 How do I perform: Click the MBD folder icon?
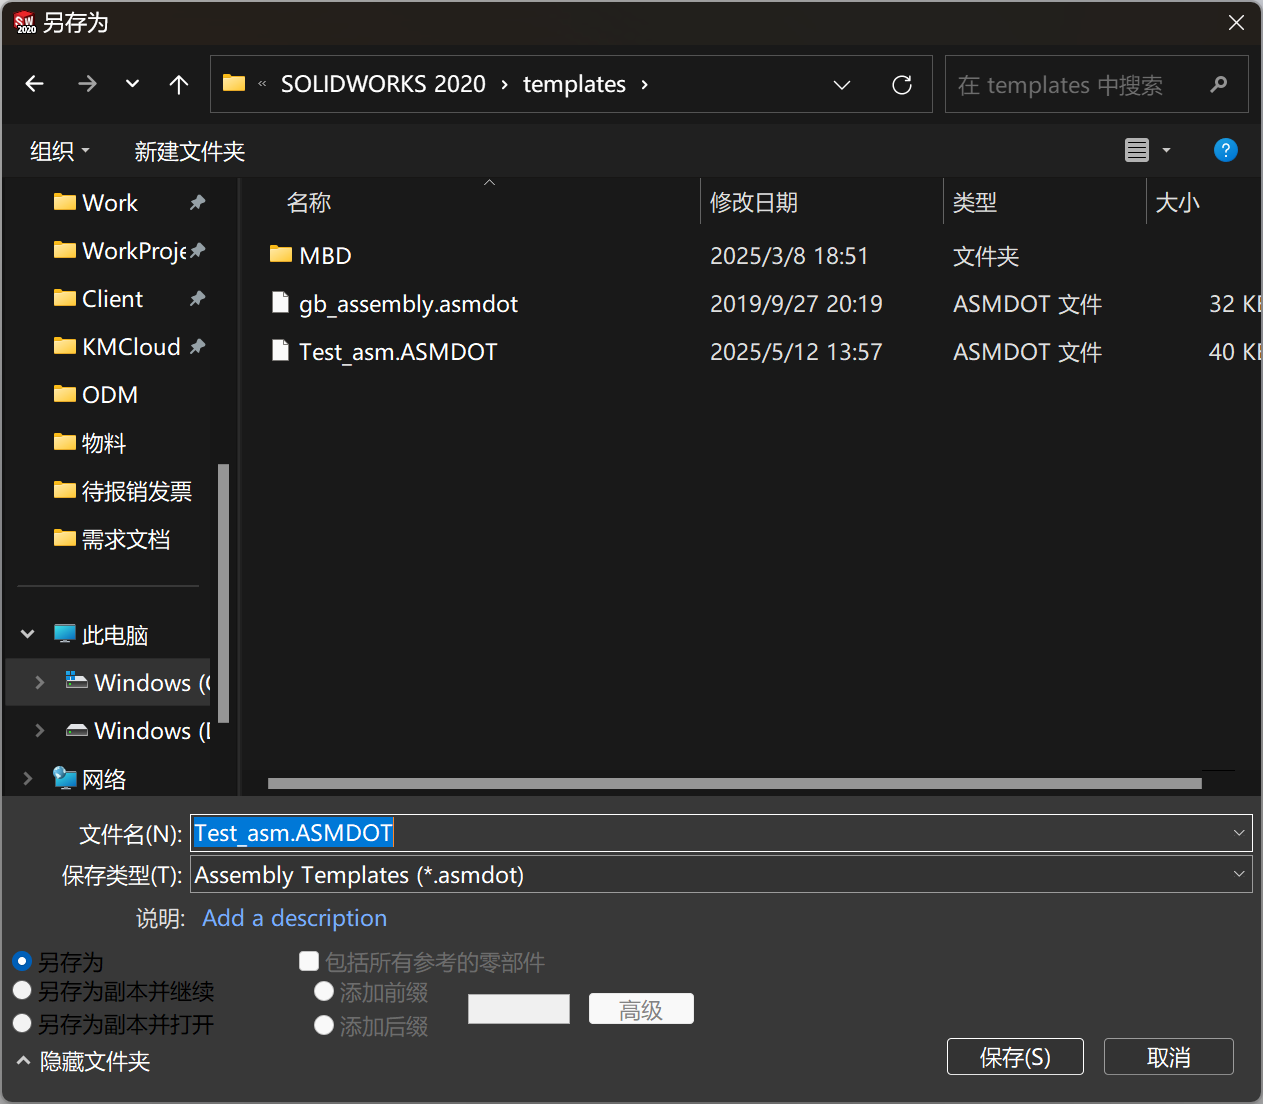281,255
